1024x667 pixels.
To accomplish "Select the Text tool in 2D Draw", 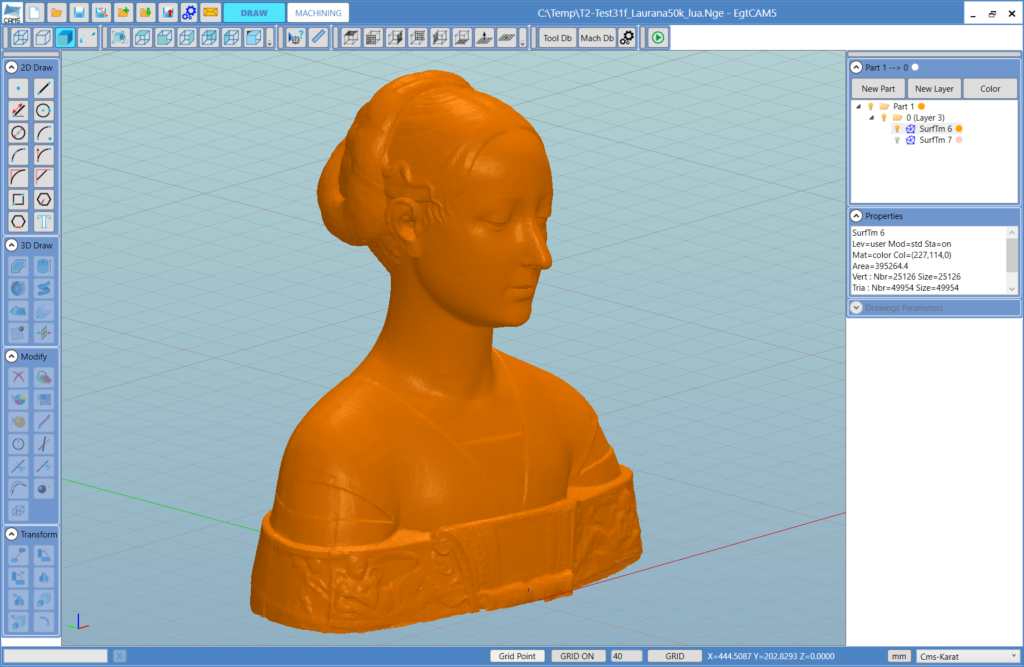I will [x=43, y=221].
